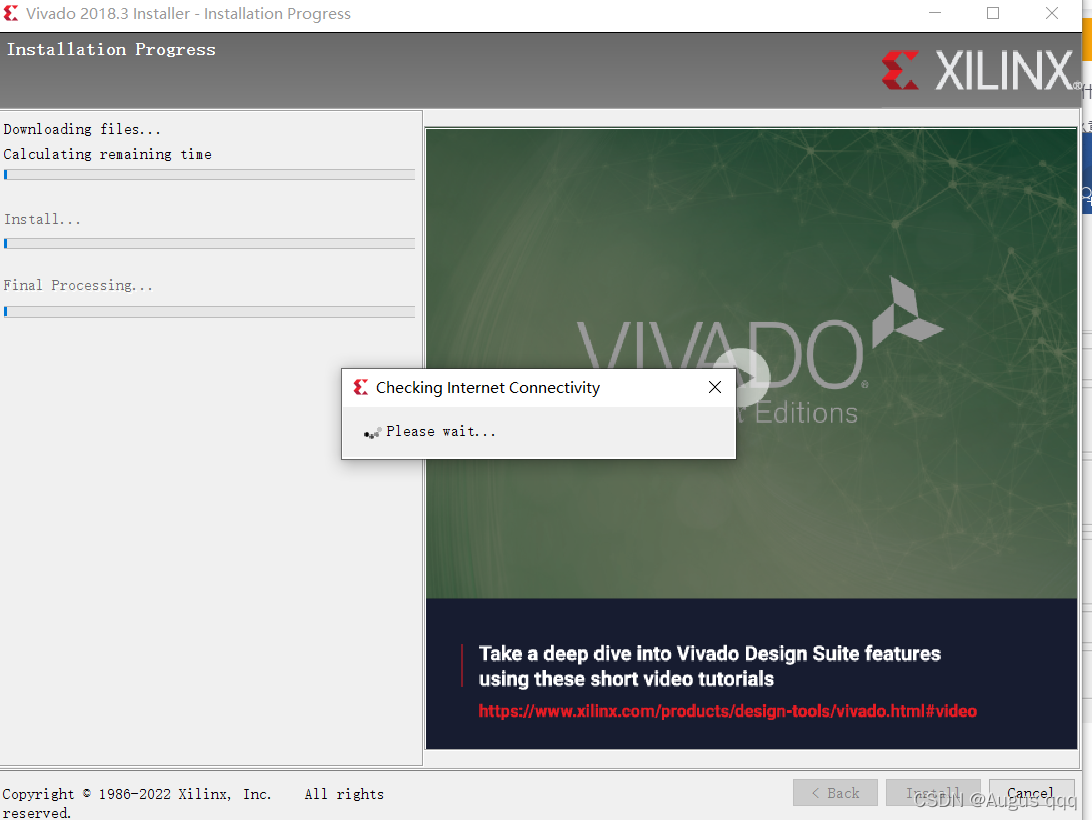Click the 'Install...' step label

[x=42, y=219]
